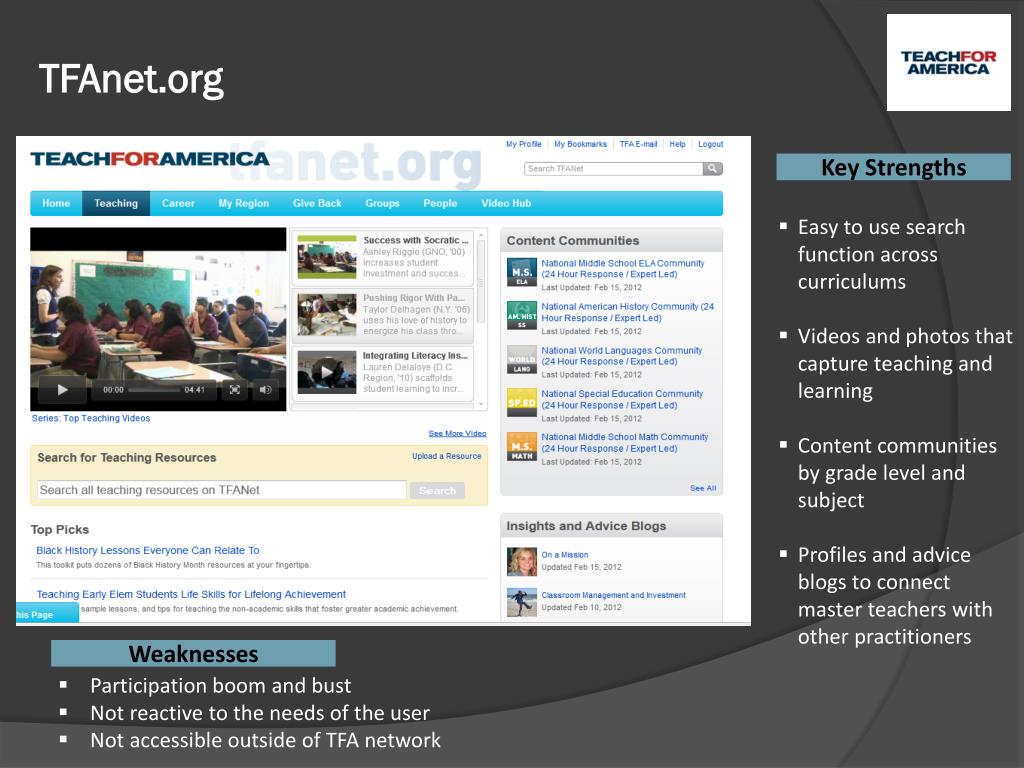Click the Weaknesses heading
Viewport: 1024px width, 768px height.
click(193, 654)
